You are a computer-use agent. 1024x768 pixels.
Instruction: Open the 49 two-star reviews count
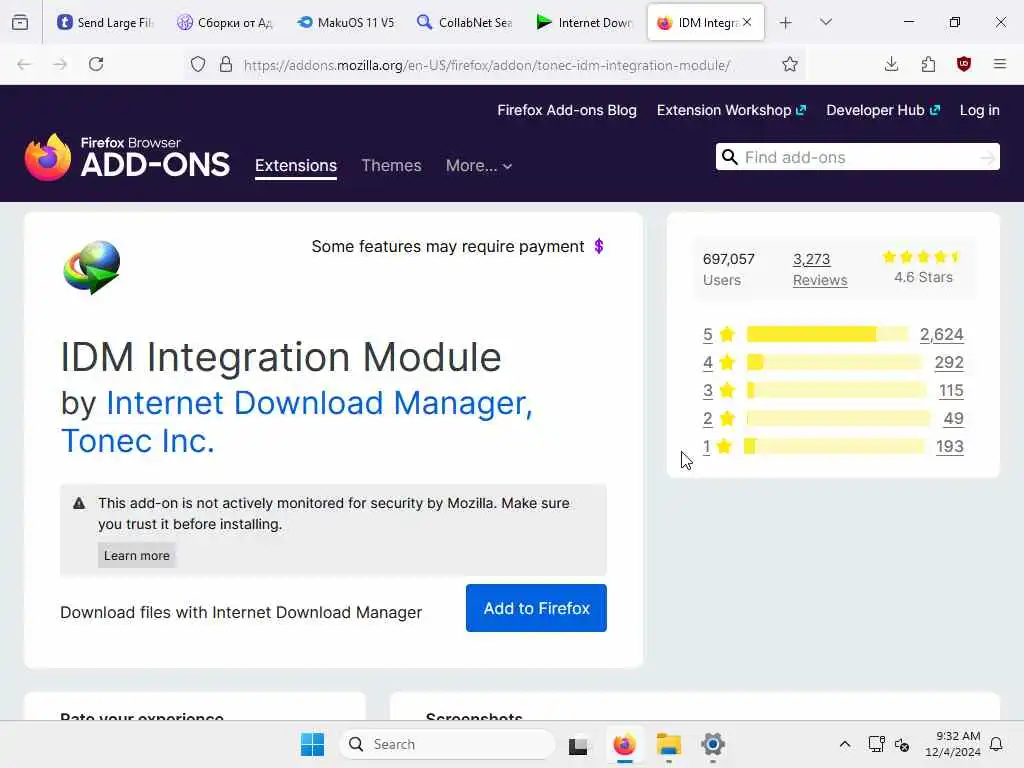pyautogui.click(x=953, y=419)
